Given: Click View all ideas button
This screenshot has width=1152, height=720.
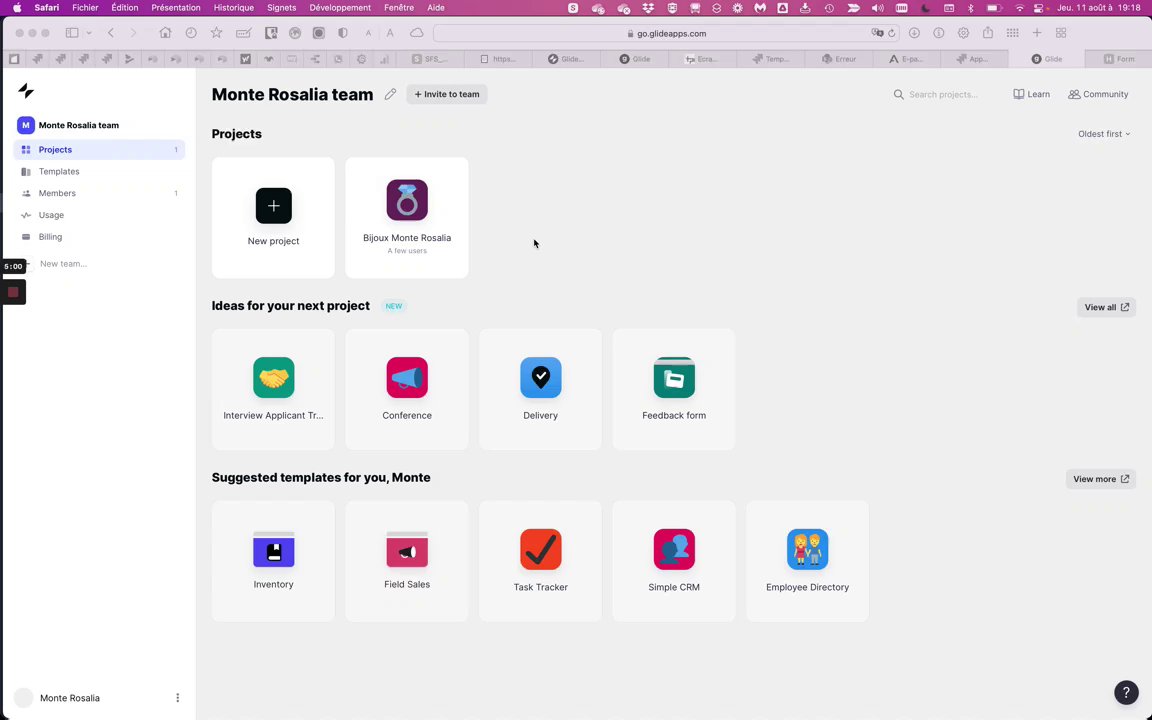Looking at the screenshot, I should (x=1106, y=307).
